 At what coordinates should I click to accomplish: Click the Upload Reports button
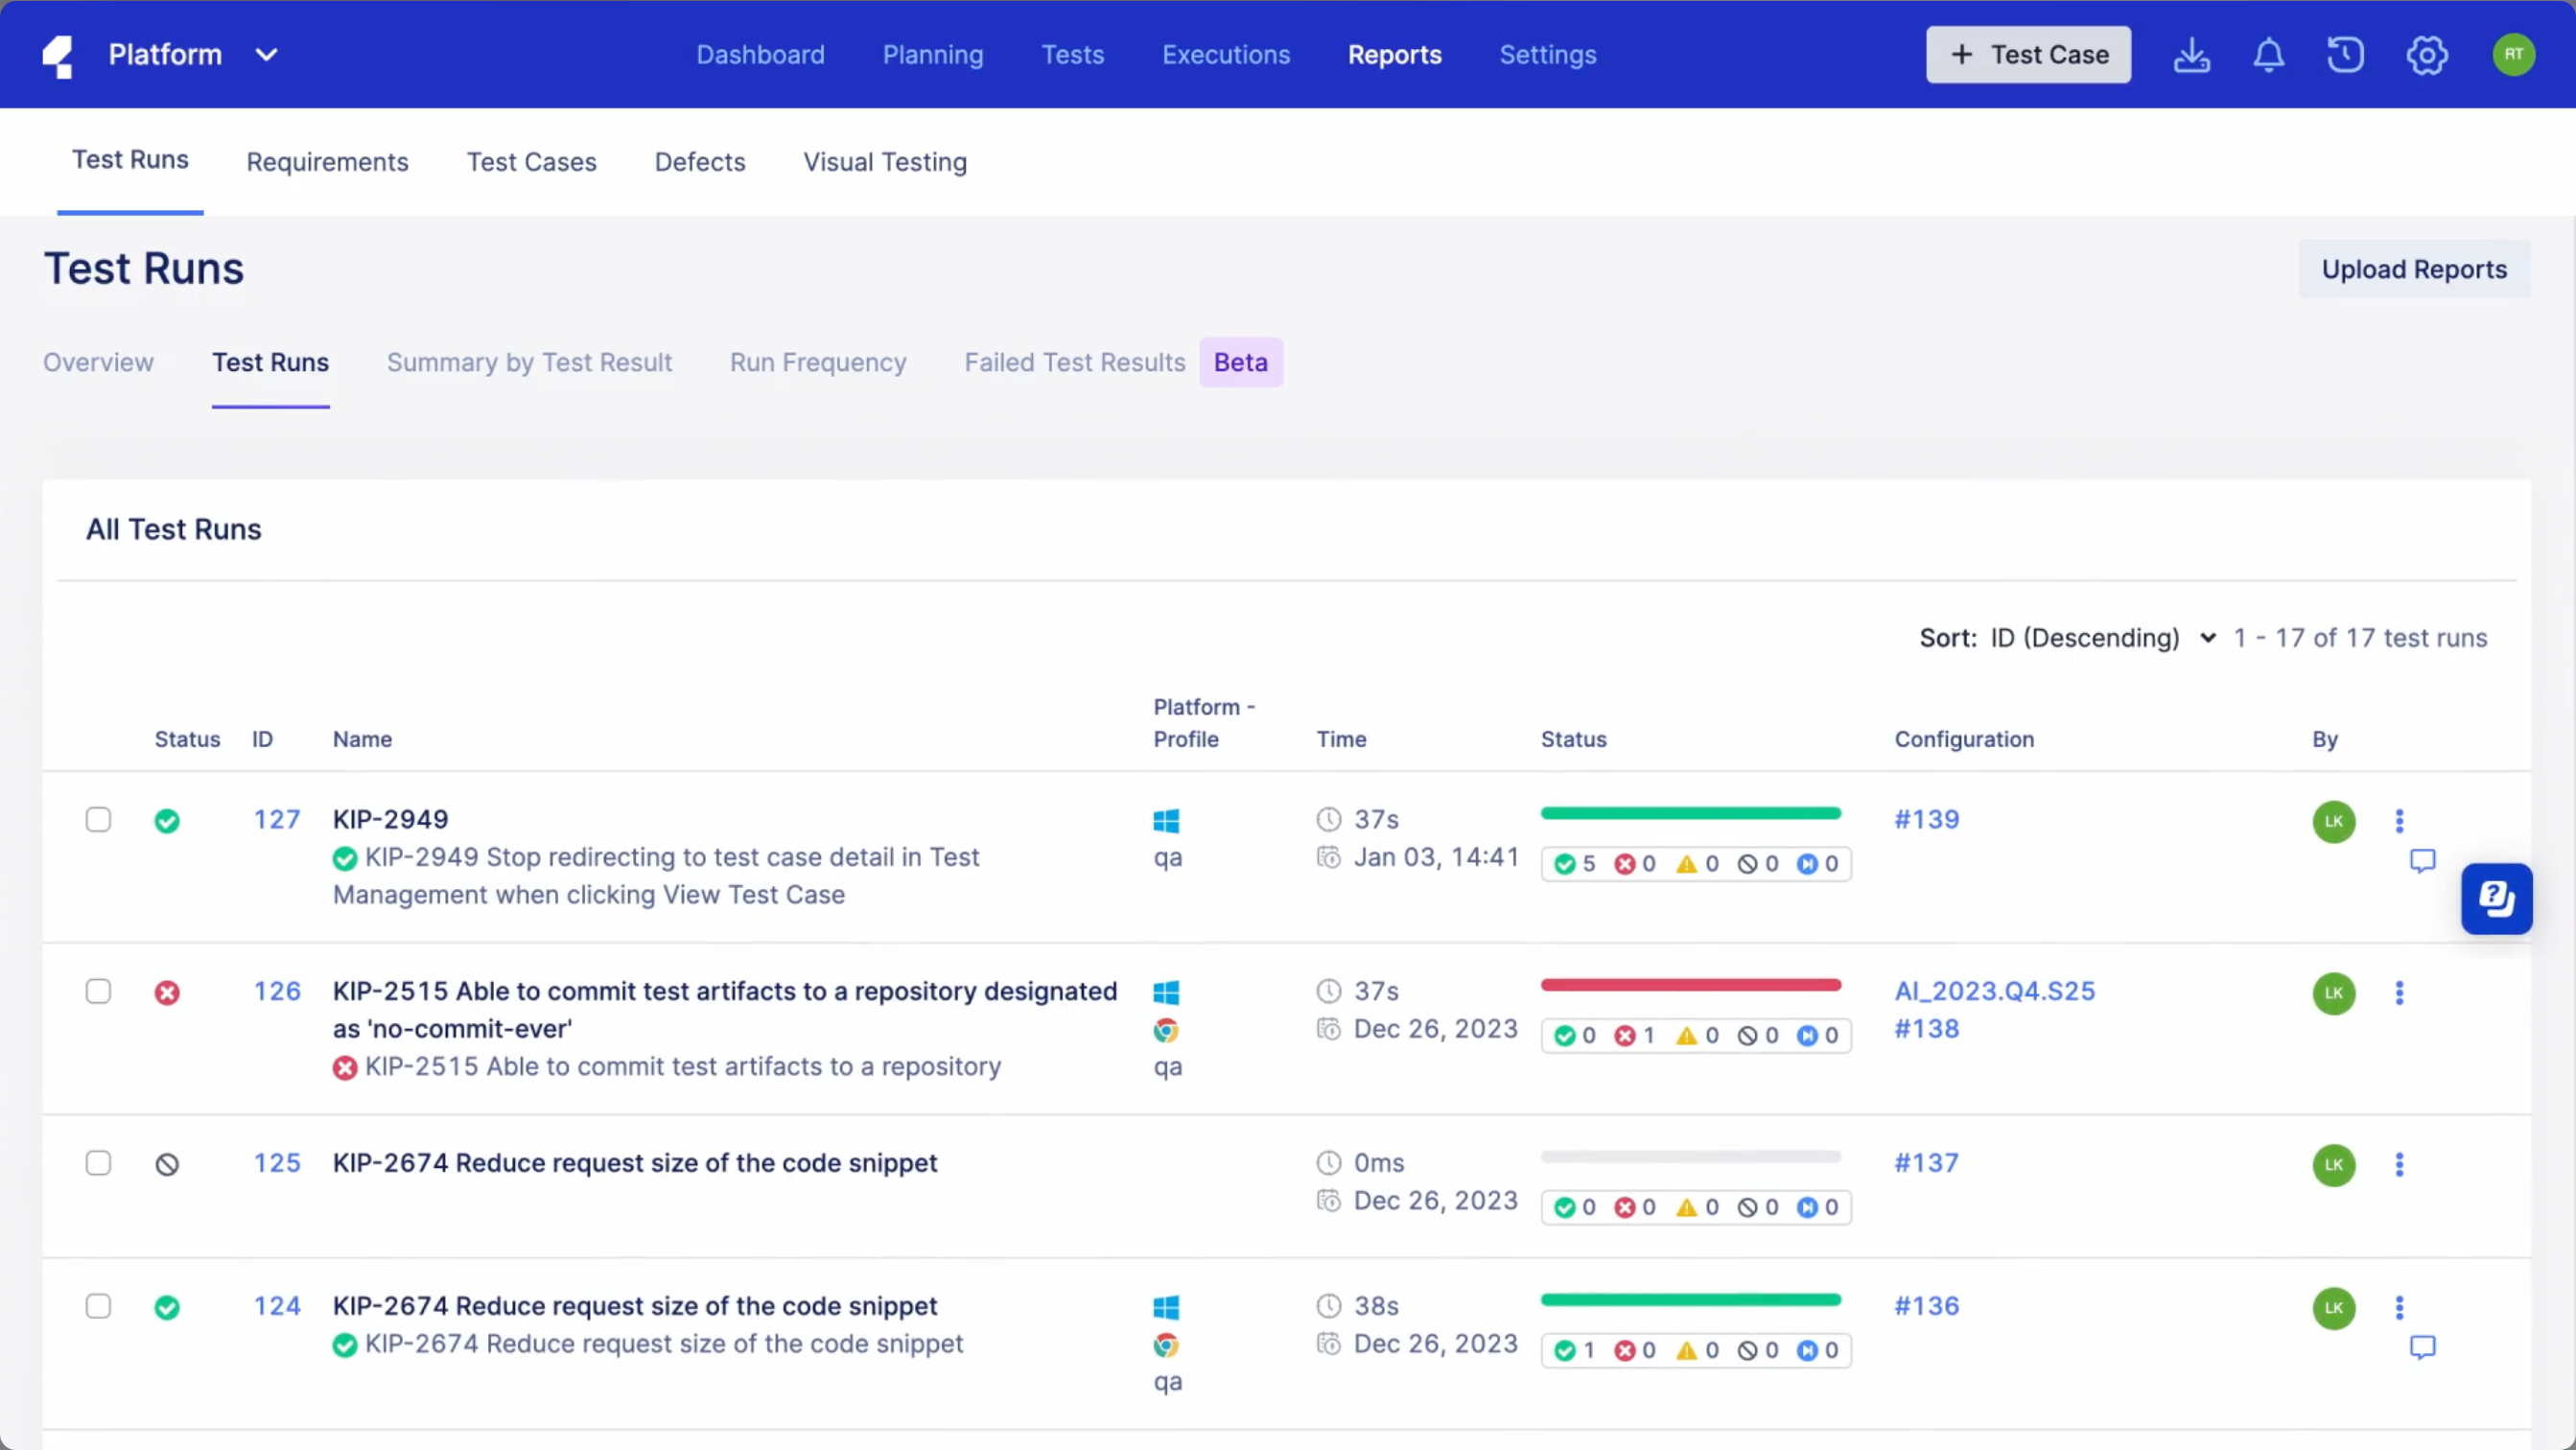pyautogui.click(x=2413, y=269)
